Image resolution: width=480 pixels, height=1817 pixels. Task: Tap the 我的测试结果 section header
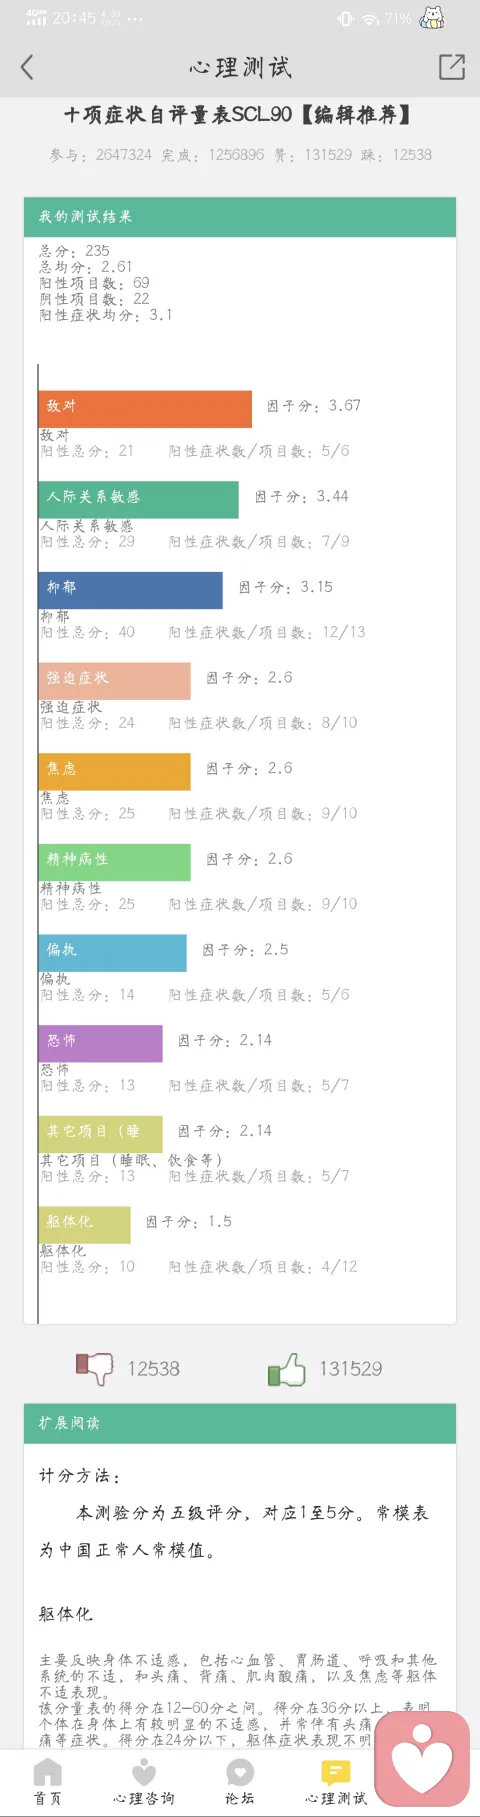click(240, 217)
